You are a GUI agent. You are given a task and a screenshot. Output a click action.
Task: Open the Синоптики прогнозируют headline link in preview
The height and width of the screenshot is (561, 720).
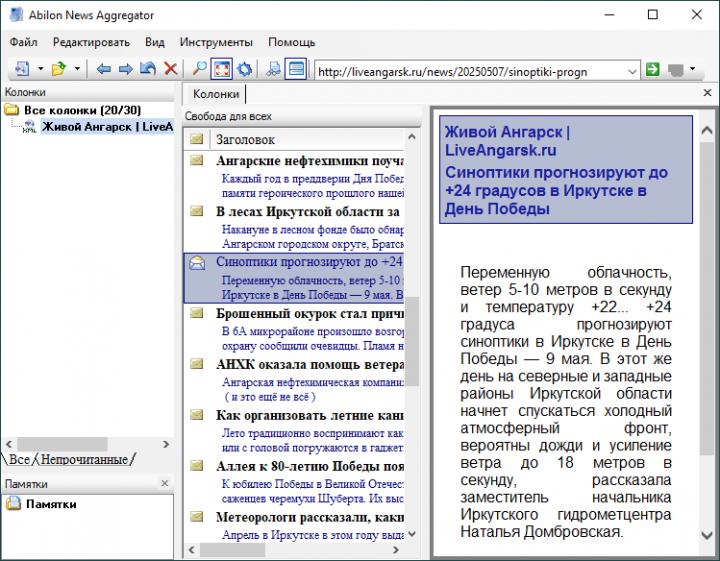point(556,191)
